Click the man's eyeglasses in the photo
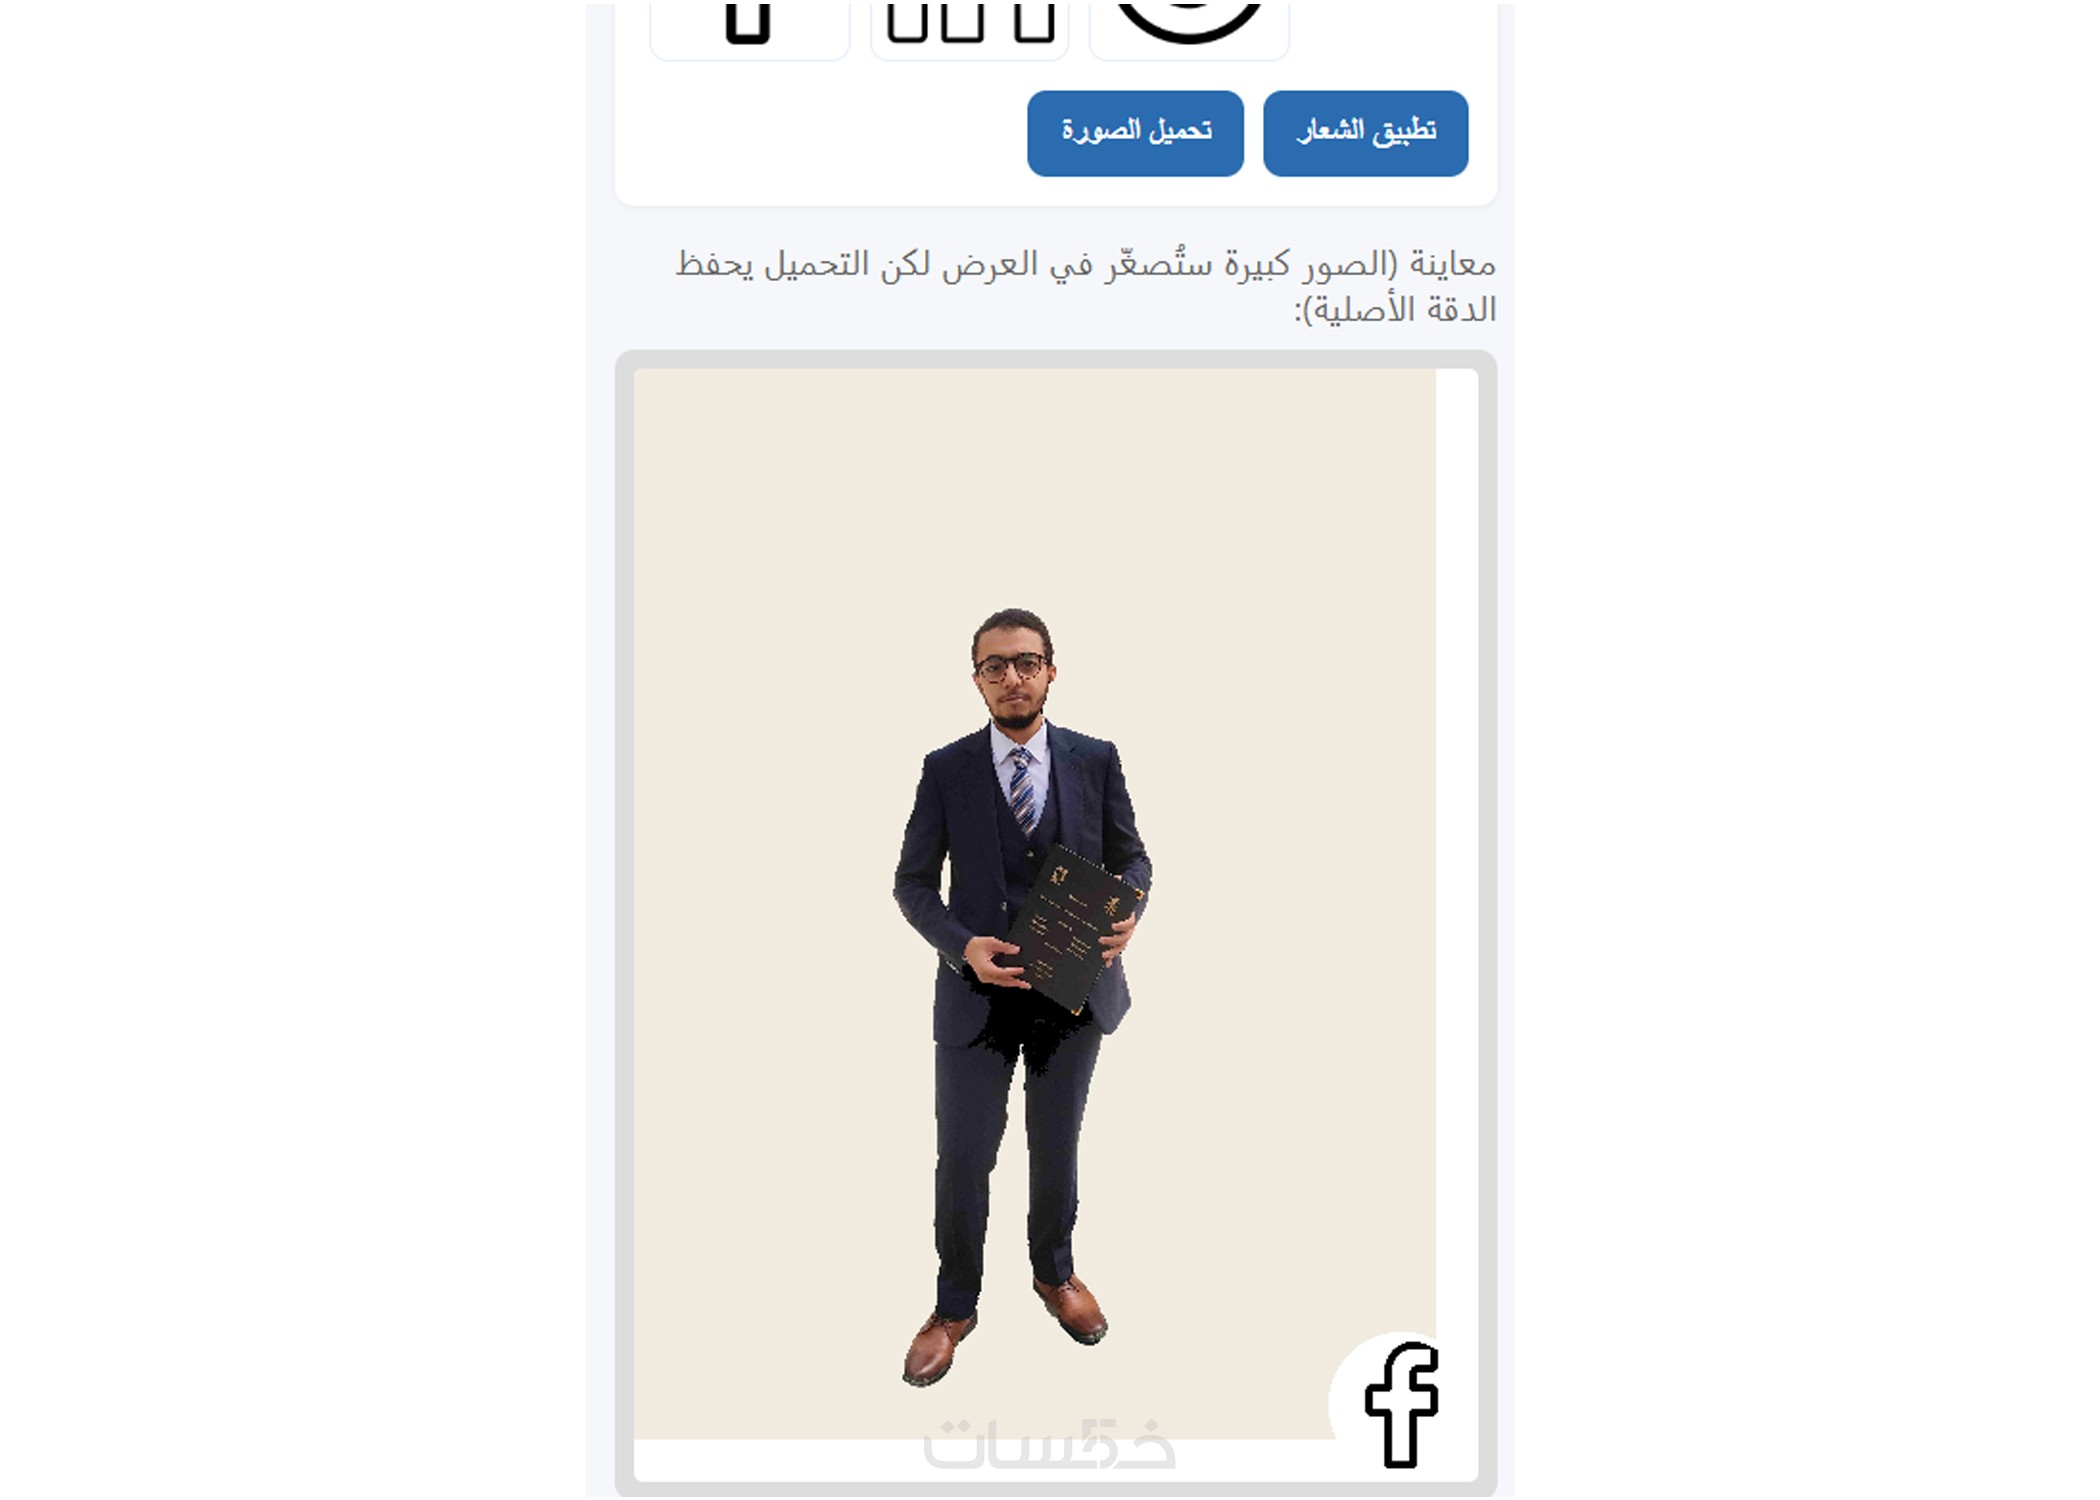 1011,667
